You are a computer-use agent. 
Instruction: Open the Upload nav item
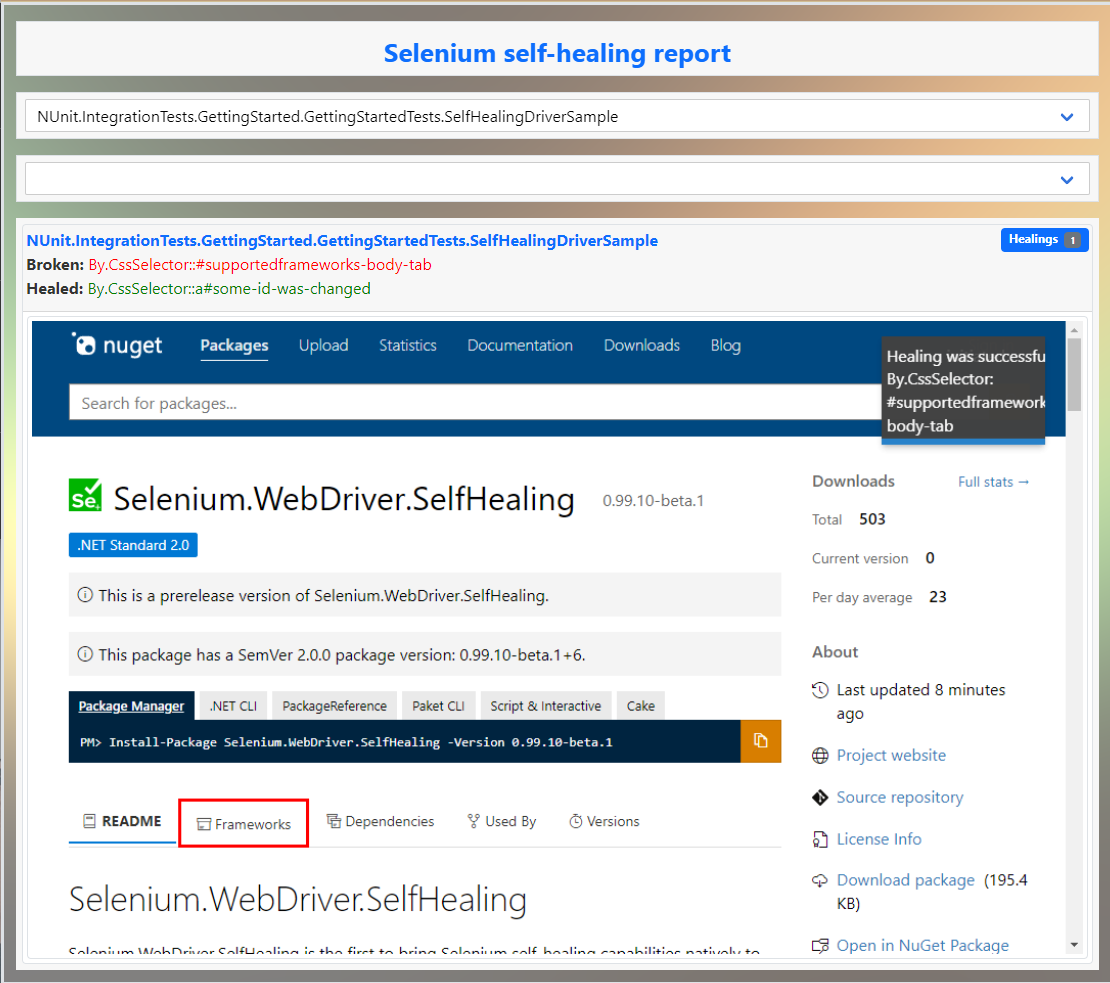click(324, 345)
